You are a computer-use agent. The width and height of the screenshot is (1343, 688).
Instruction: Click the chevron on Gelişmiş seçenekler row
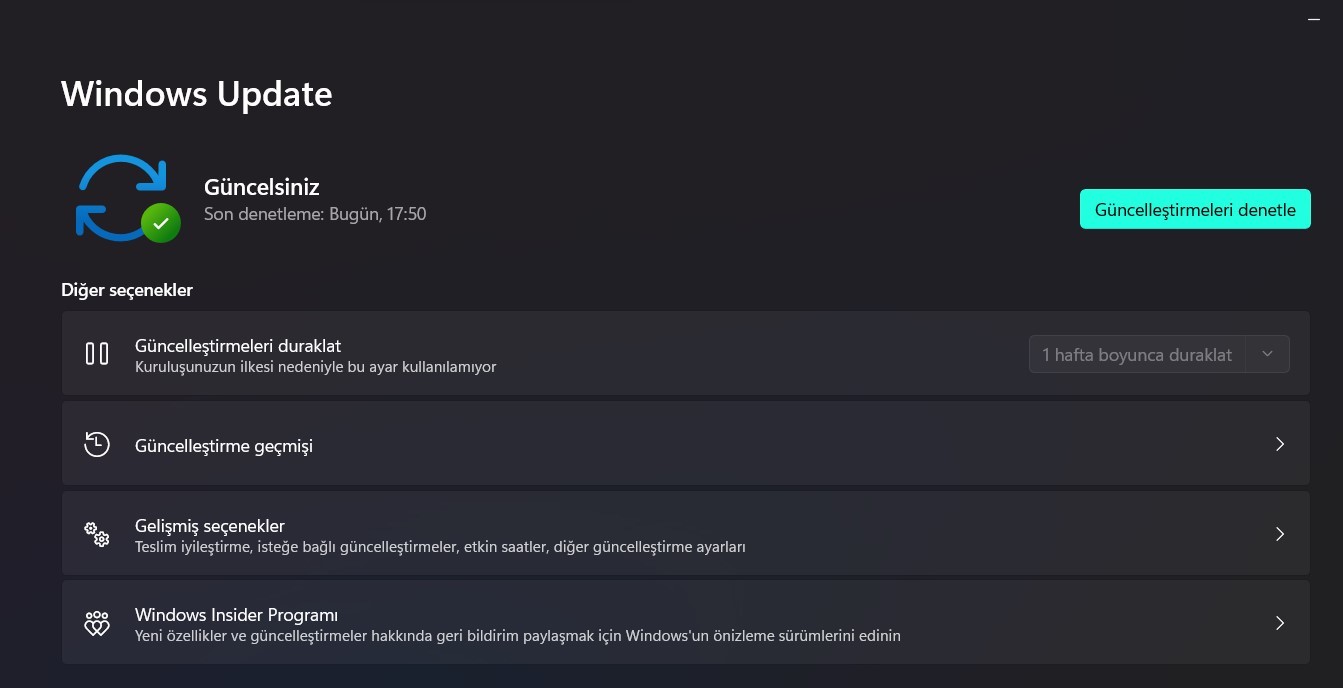coord(1280,534)
